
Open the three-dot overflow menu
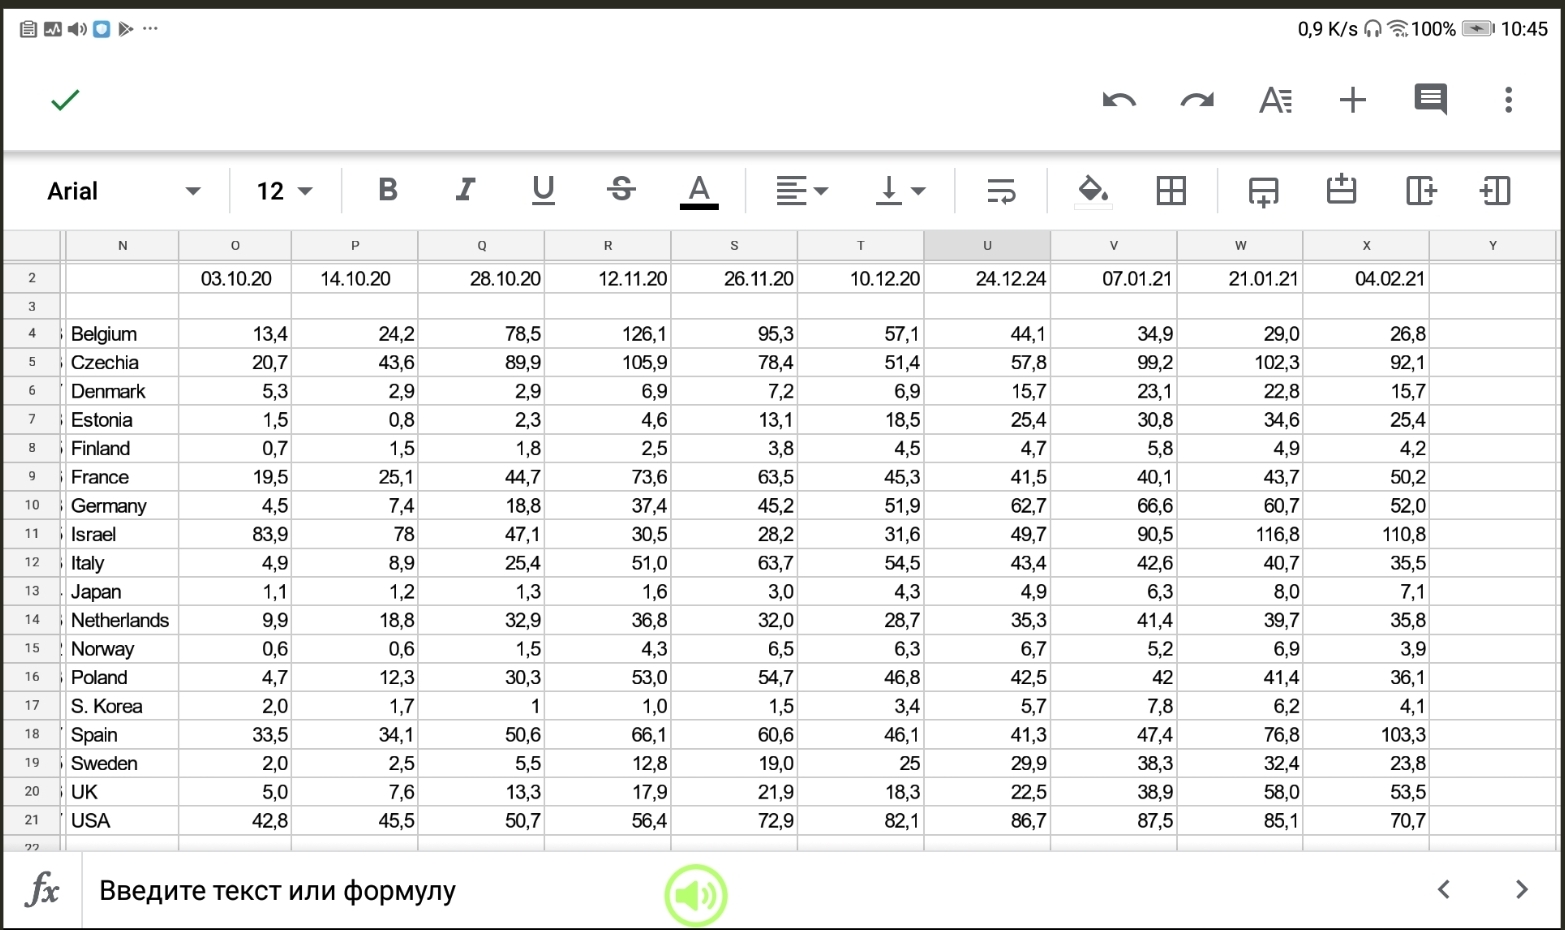coord(1508,100)
